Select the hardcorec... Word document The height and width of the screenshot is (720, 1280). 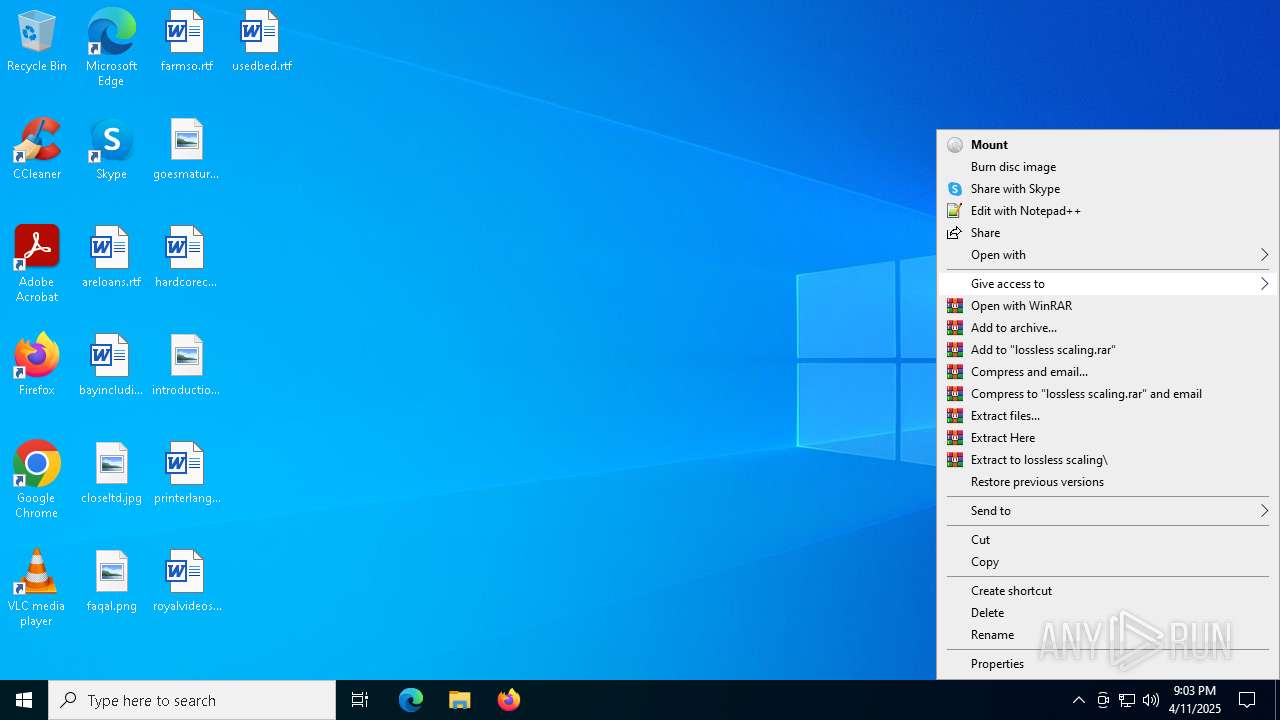tap(186, 258)
